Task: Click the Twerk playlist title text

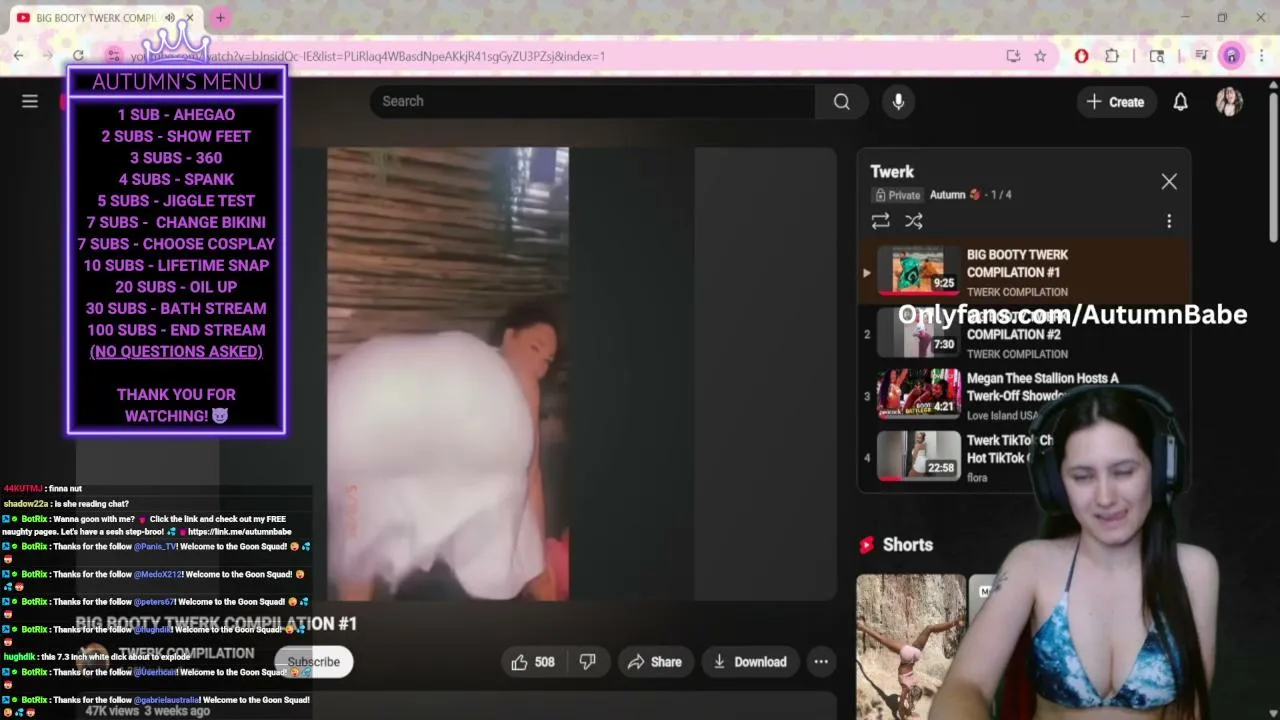Action: pyautogui.click(x=892, y=172)
